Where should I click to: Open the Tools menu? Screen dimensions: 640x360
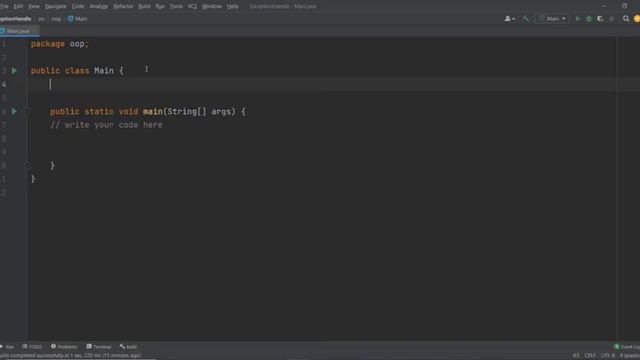click(176, 6)
